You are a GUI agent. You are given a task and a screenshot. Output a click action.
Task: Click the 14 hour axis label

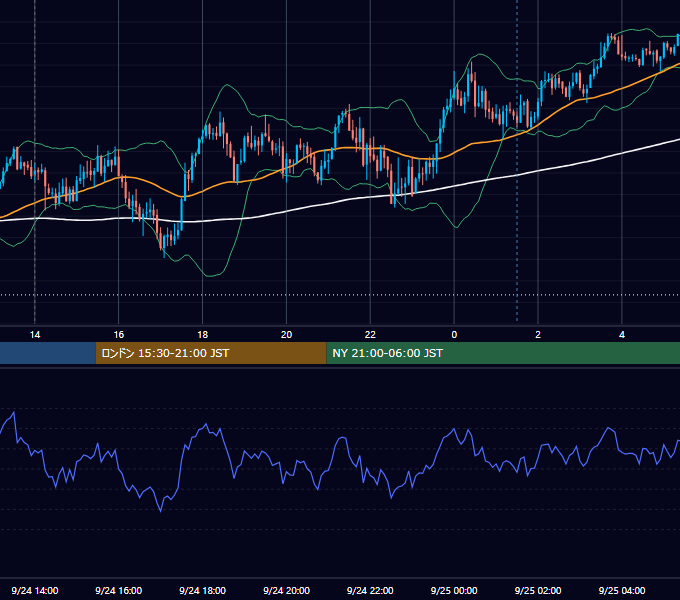pos(35,335)
